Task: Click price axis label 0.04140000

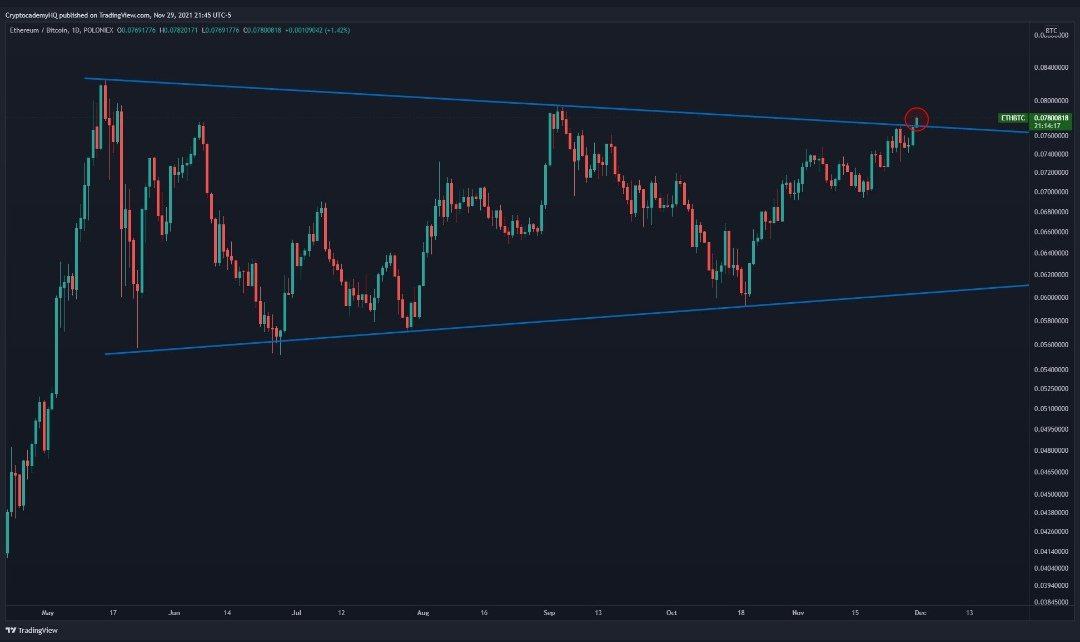Action: pos(1051,551)
